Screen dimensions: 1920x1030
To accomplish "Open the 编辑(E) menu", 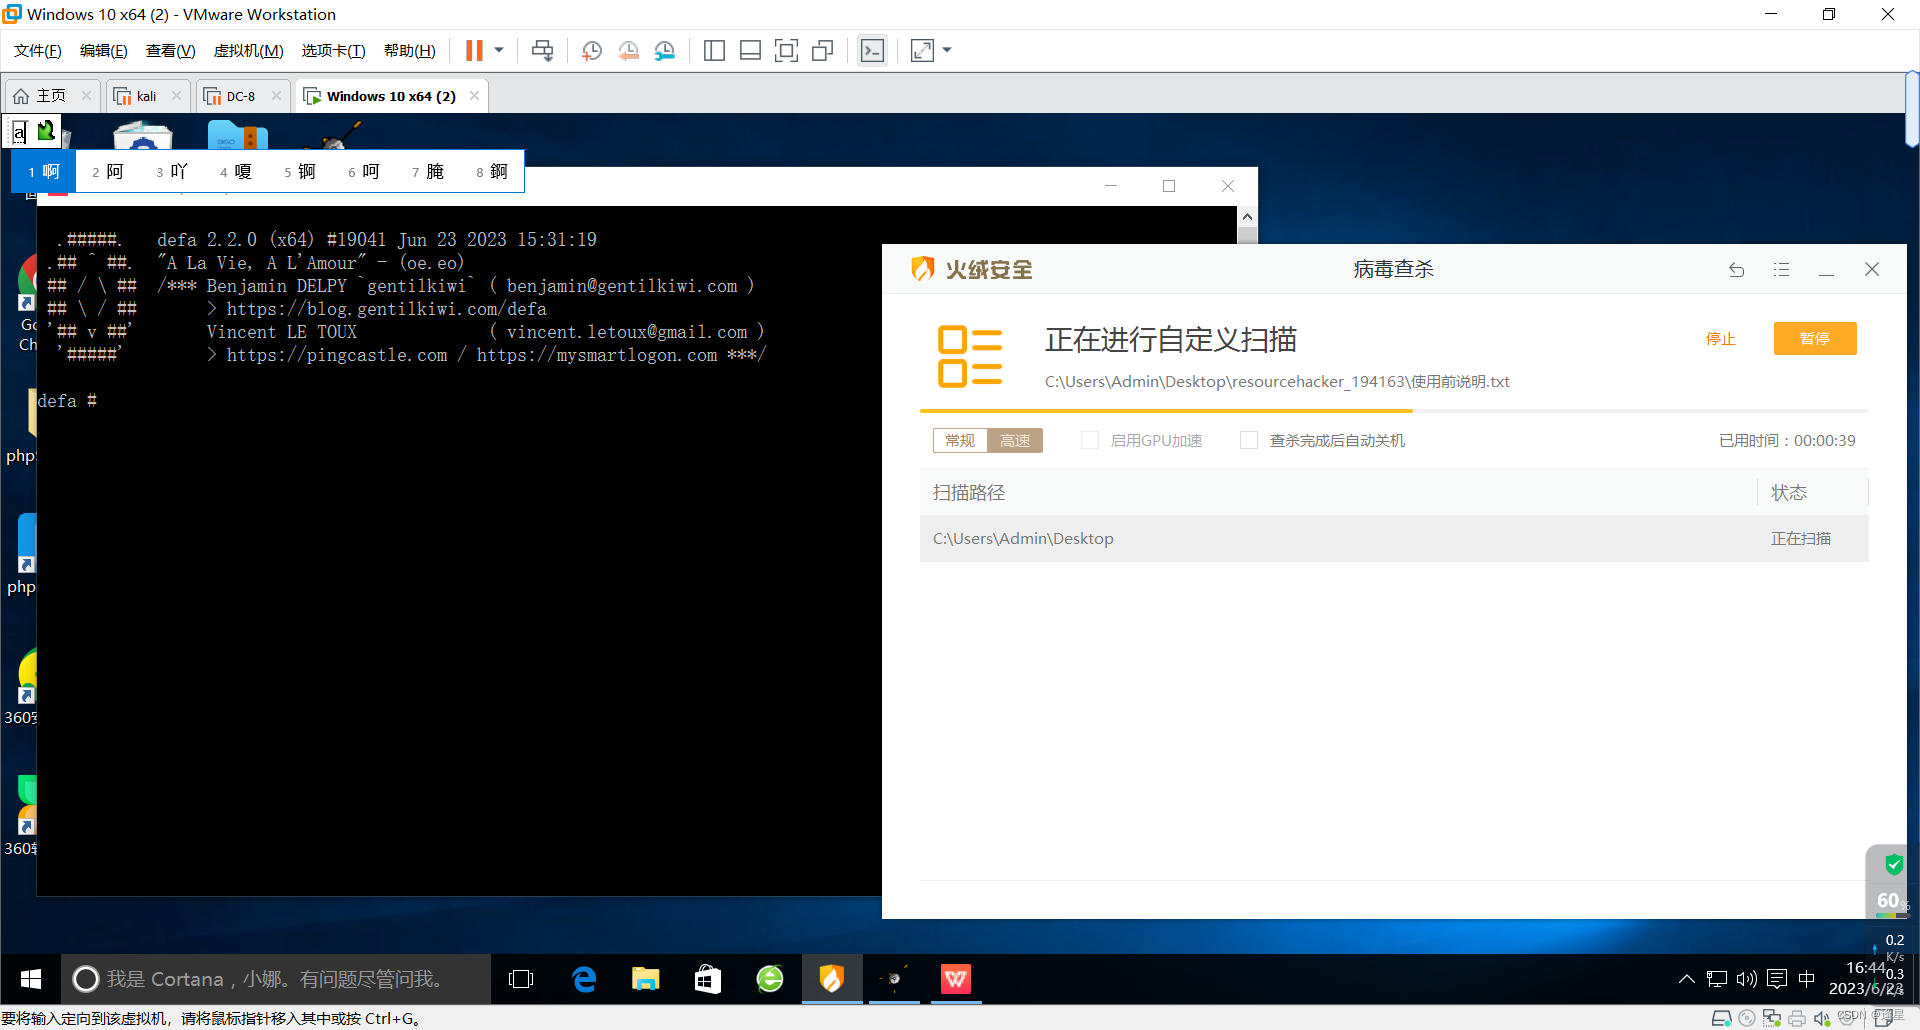I will pos(104,51).
